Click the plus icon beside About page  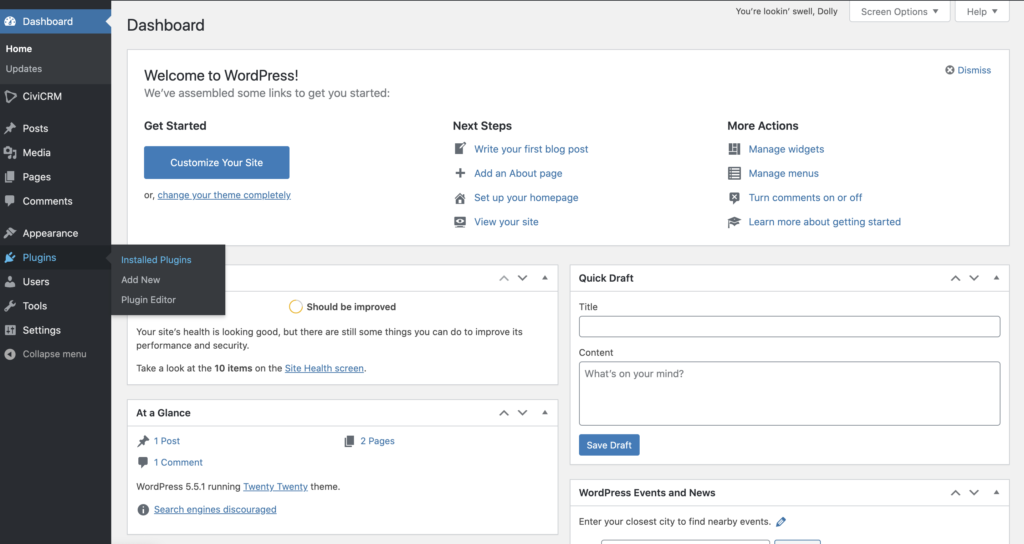[x=460, y=173]
